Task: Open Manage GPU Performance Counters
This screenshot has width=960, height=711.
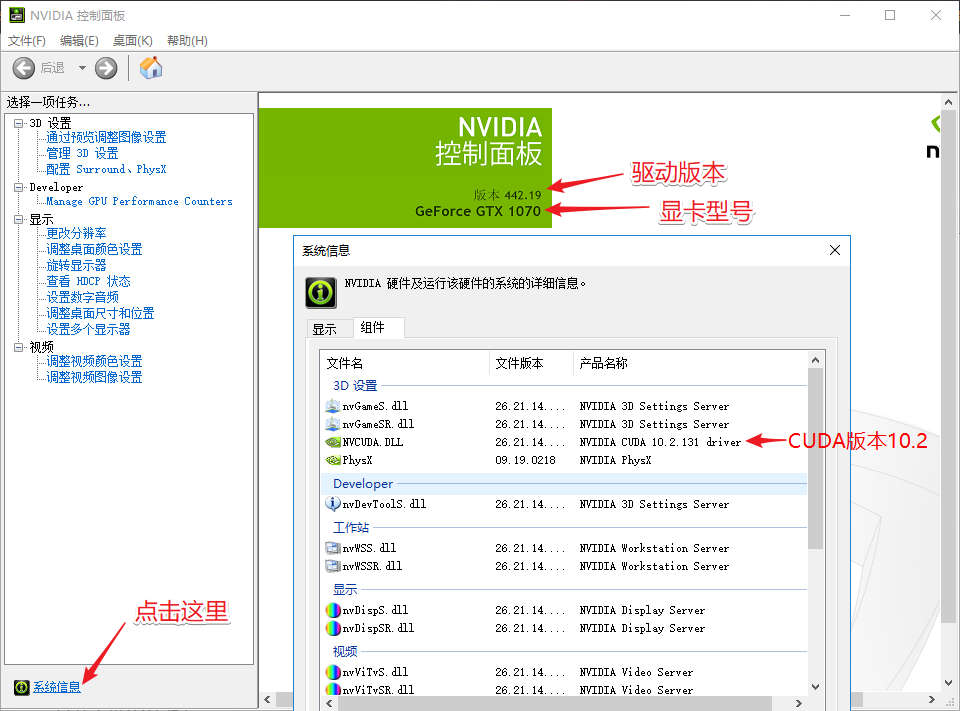Action: pos(140,201)
